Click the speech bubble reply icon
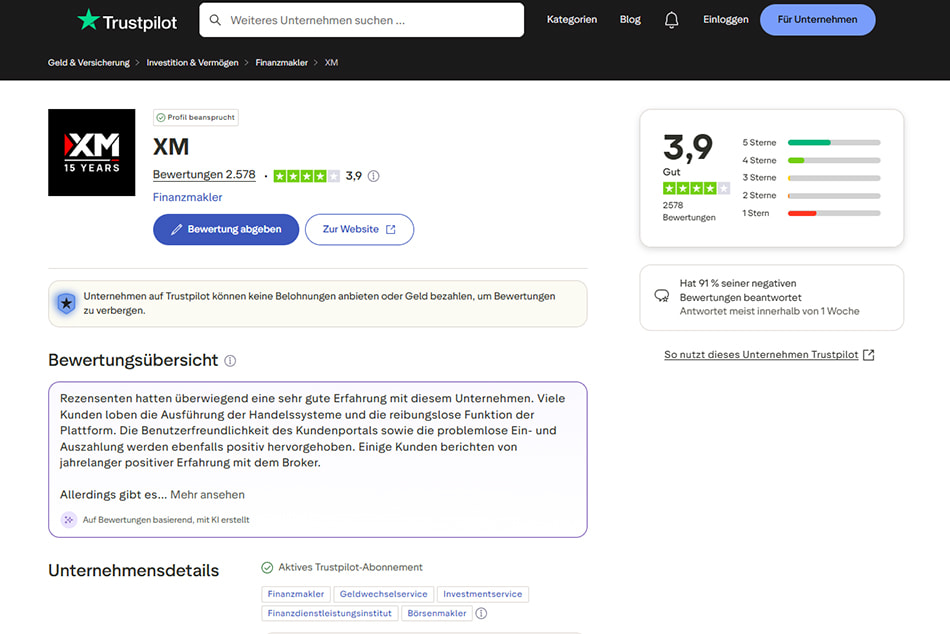 (x=662, y=296)
